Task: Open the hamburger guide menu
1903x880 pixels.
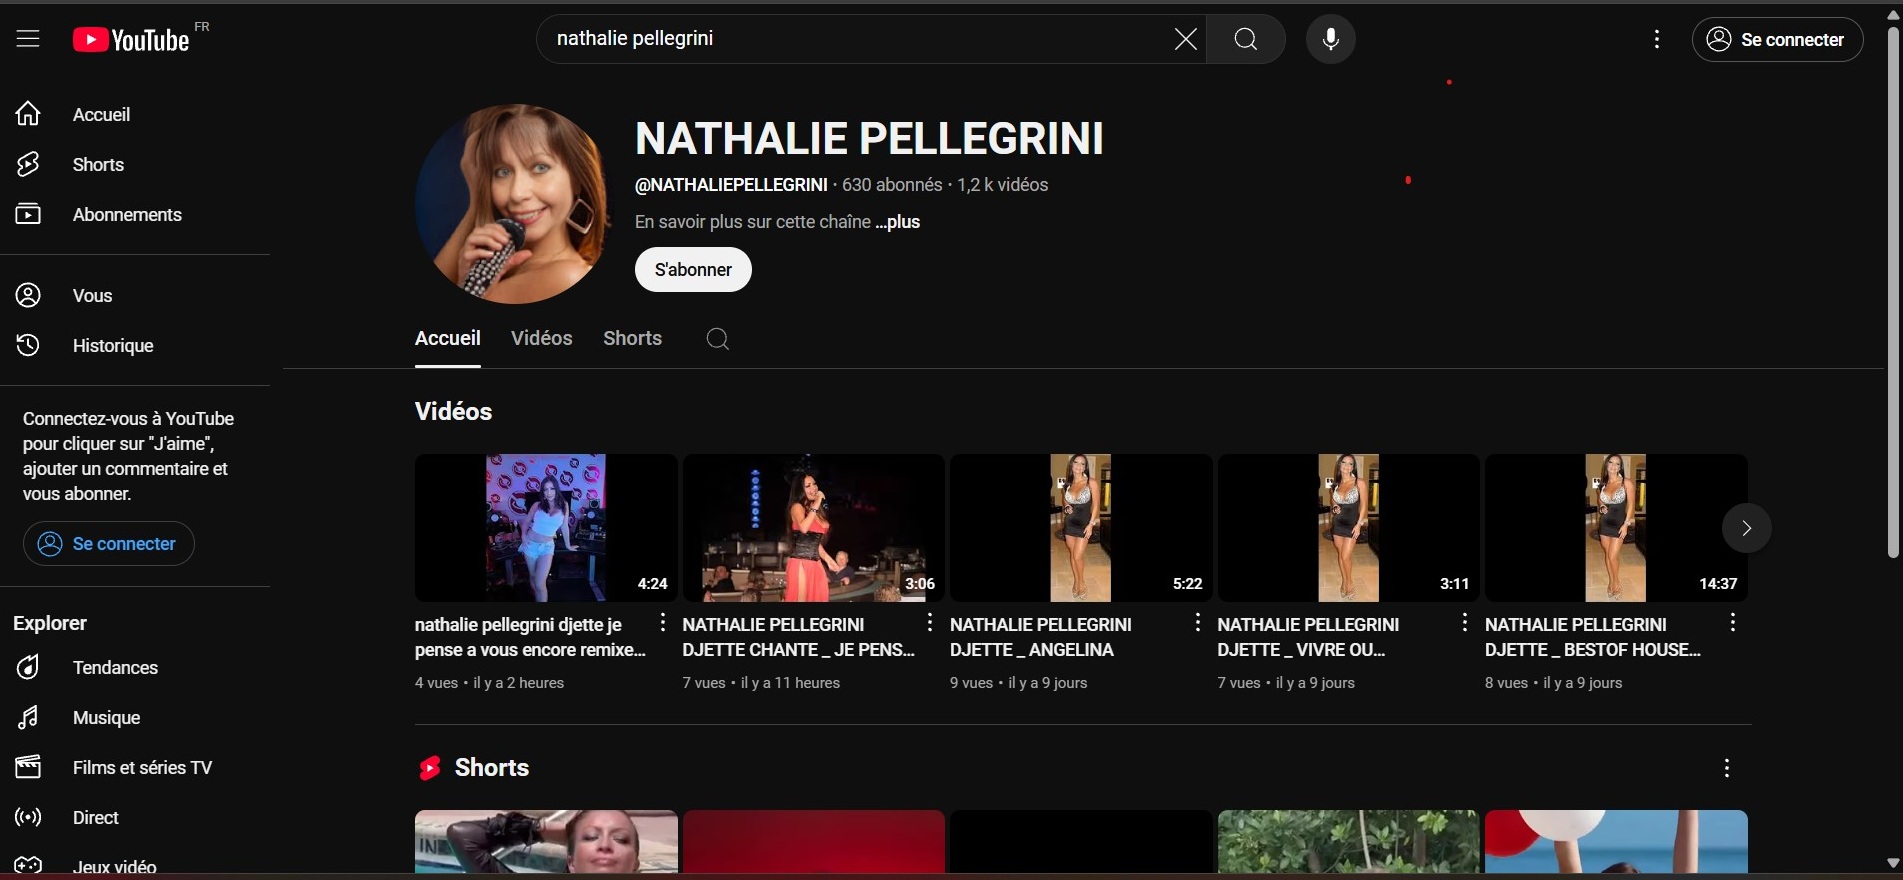Action: (28, 39)
